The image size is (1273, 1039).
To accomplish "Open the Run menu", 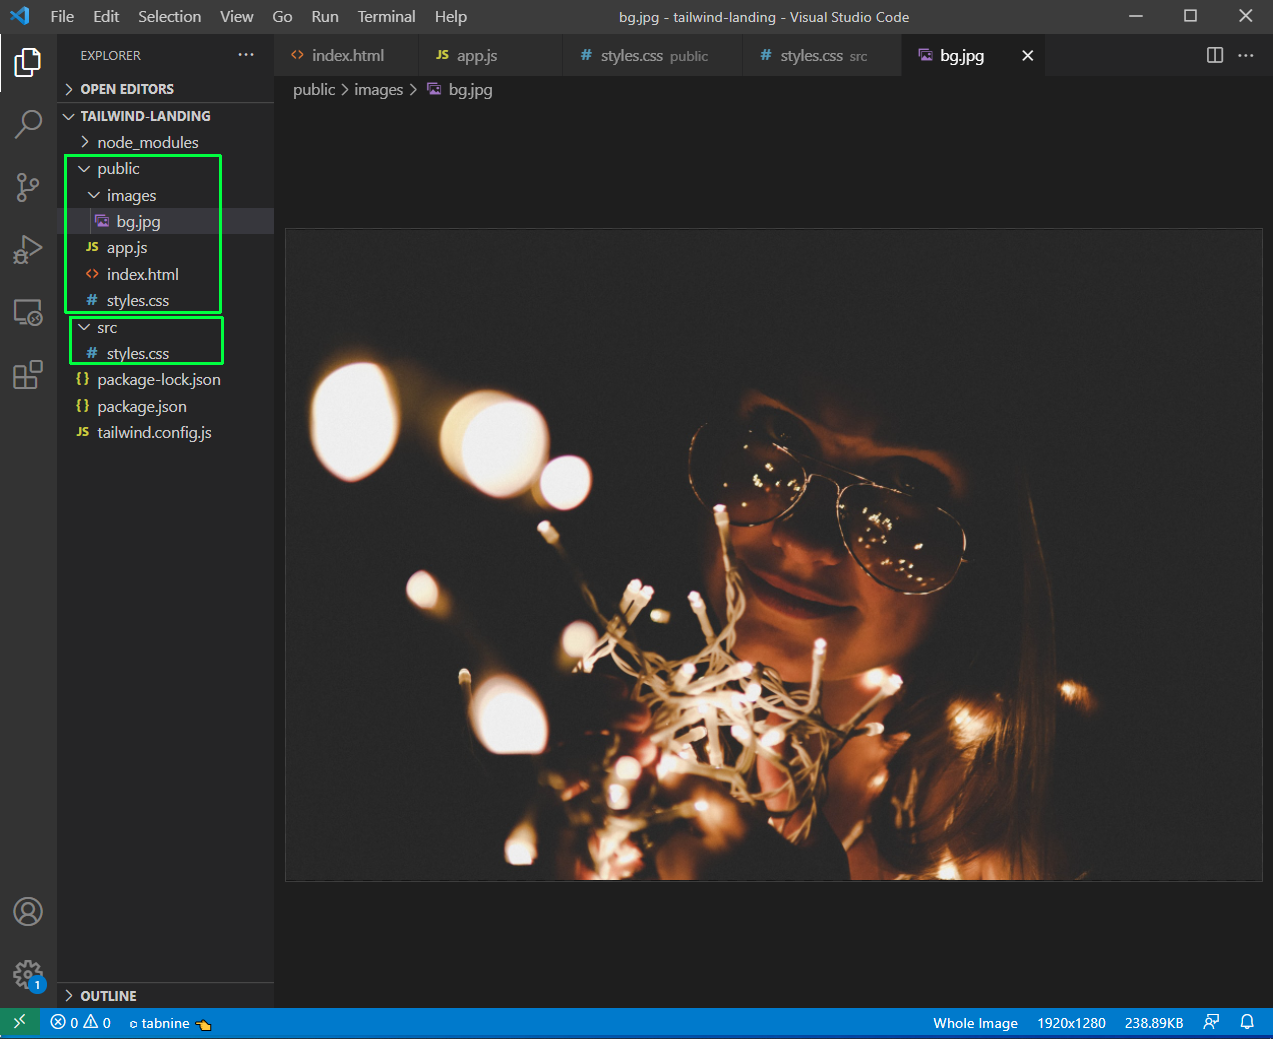I will pos(325,16).
